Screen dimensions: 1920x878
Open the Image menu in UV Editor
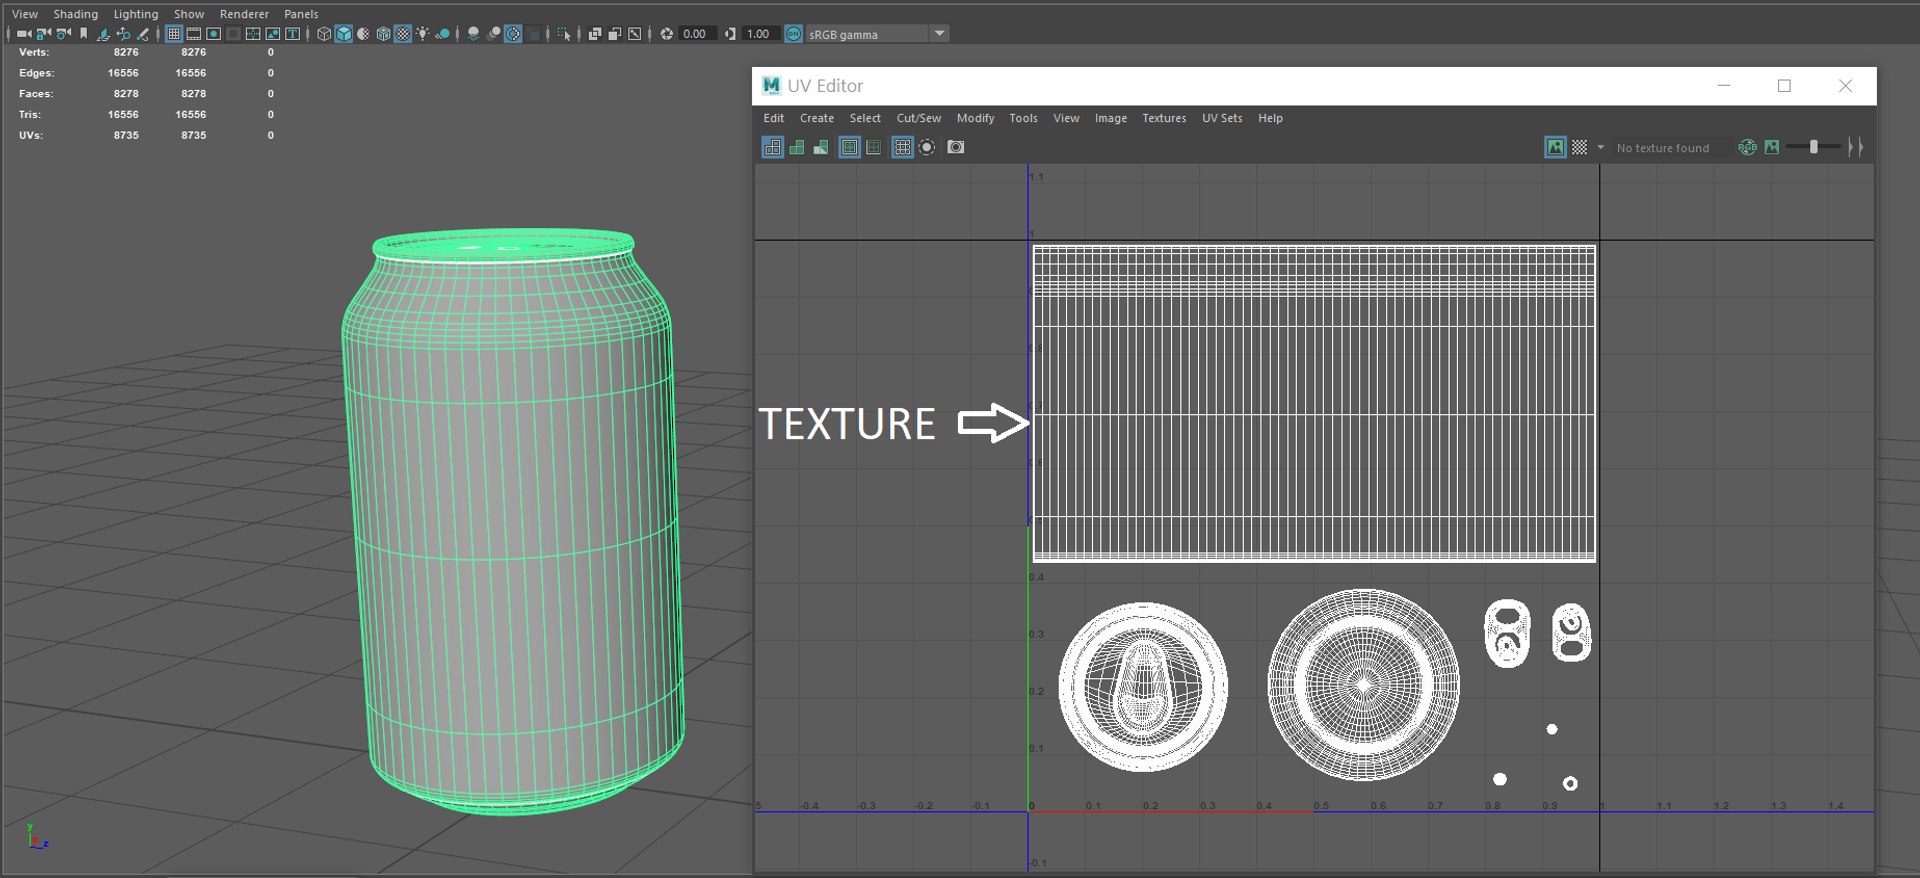[1111, 118]
